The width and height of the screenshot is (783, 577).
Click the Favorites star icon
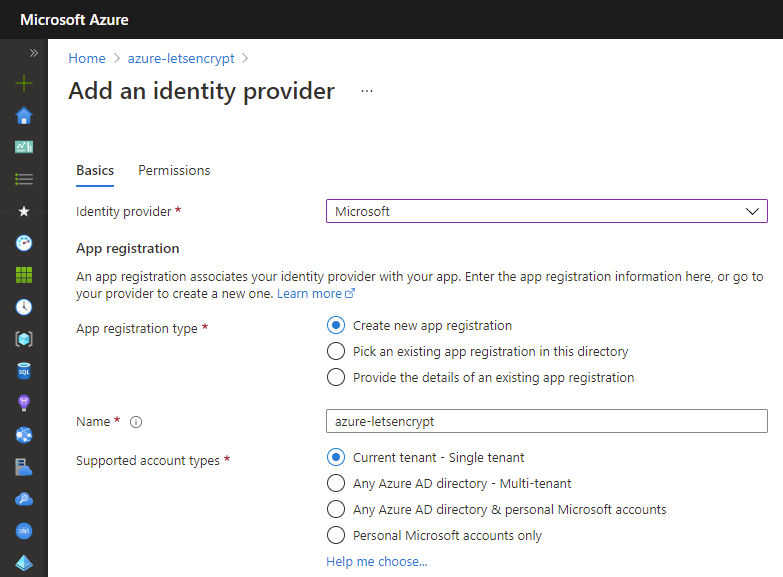(23, 211)
